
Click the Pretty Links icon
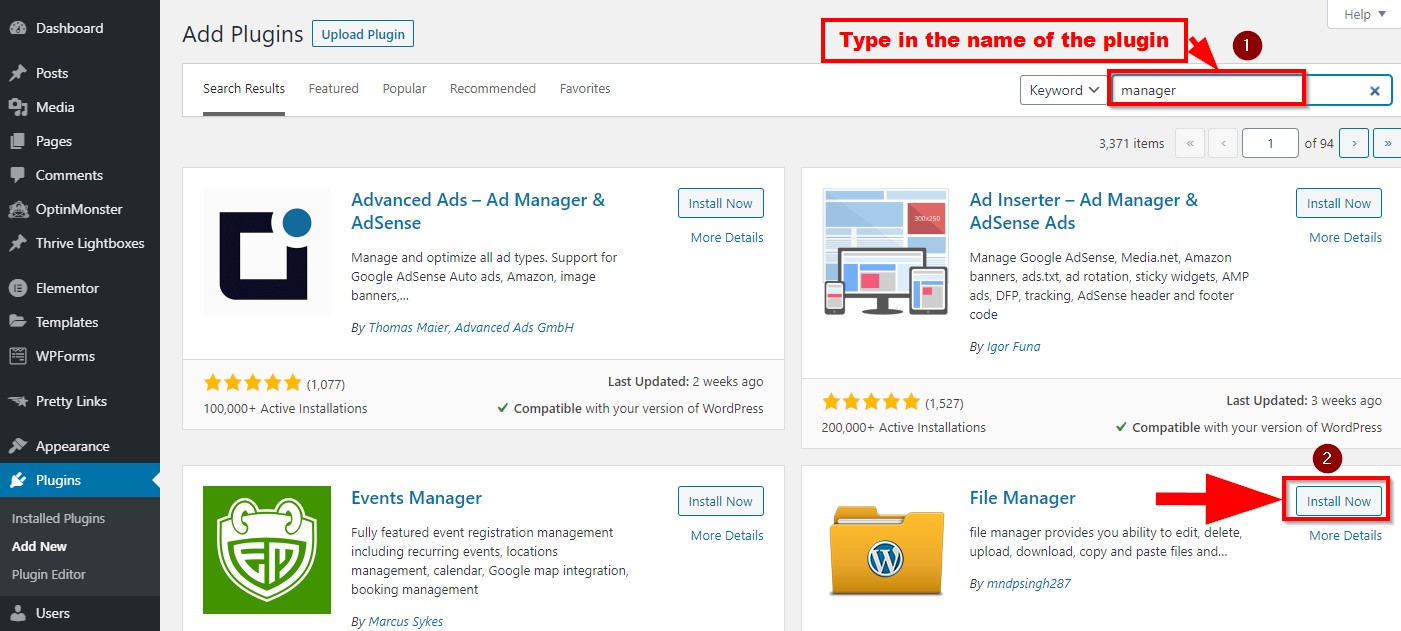coord(17,401)
